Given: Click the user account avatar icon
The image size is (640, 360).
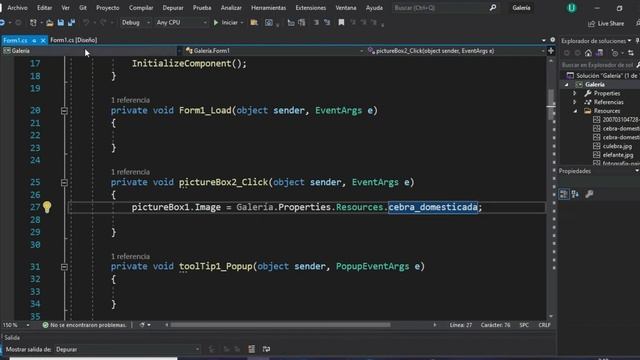Looking at the screenshot, I should (x=571, y=8).
